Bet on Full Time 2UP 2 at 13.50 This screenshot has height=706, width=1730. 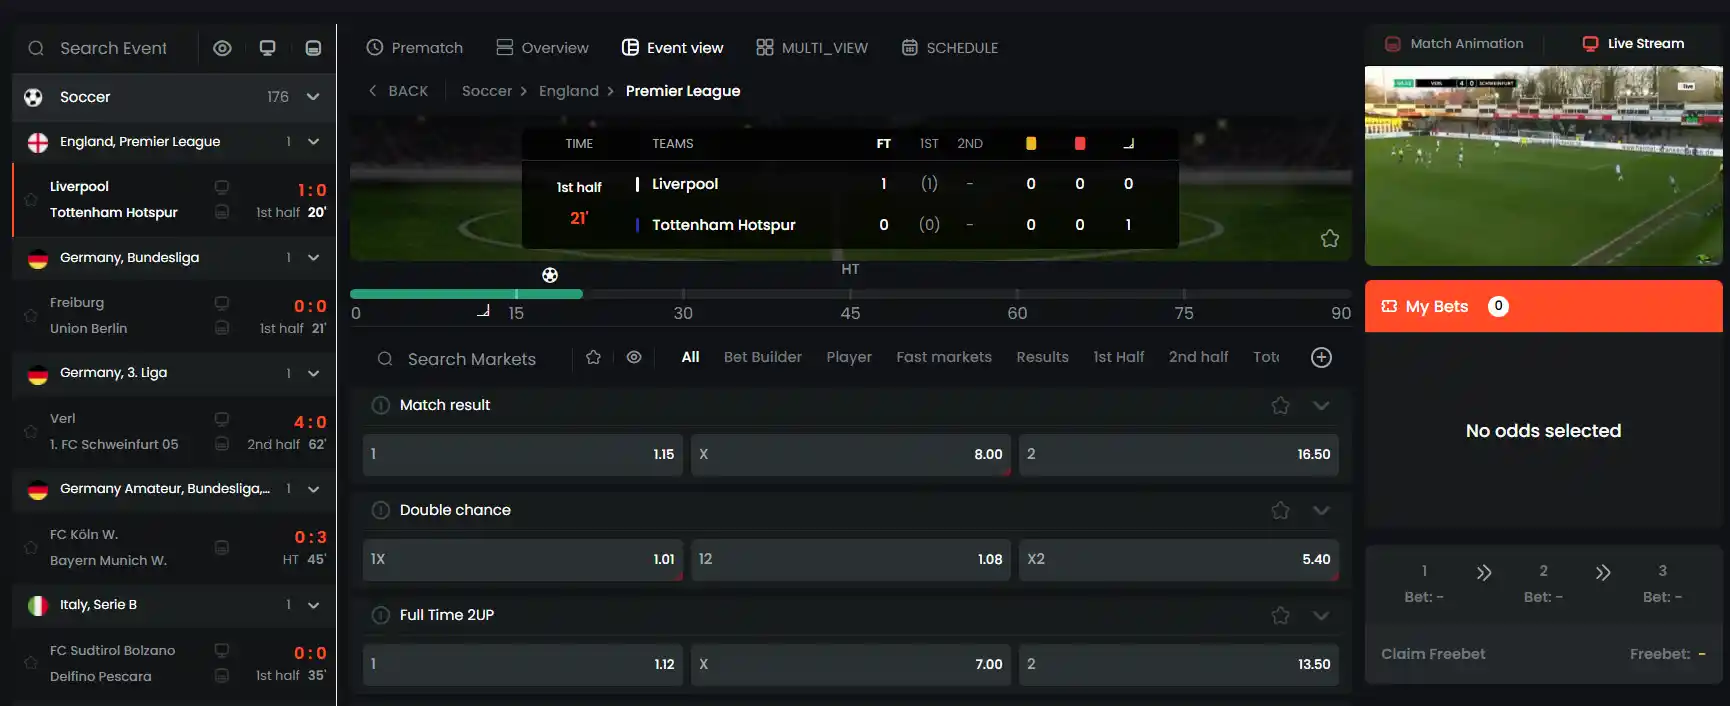coord(1179,664)
